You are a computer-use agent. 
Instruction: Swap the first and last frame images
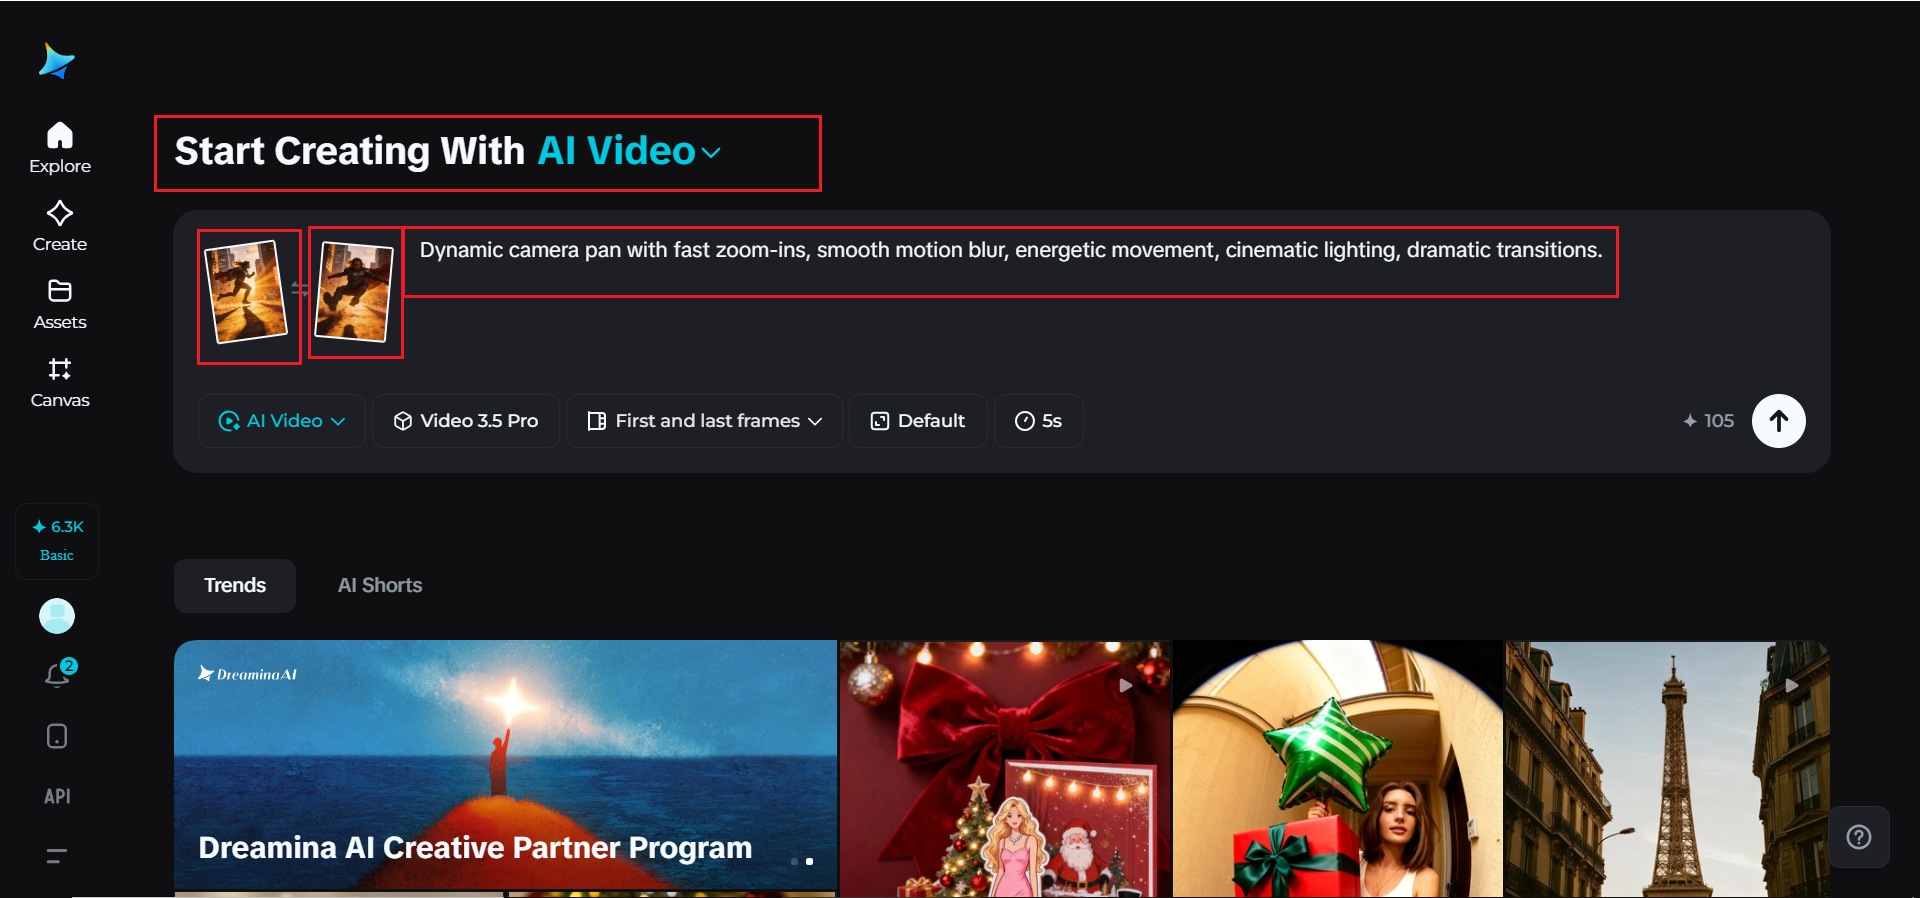300,289
